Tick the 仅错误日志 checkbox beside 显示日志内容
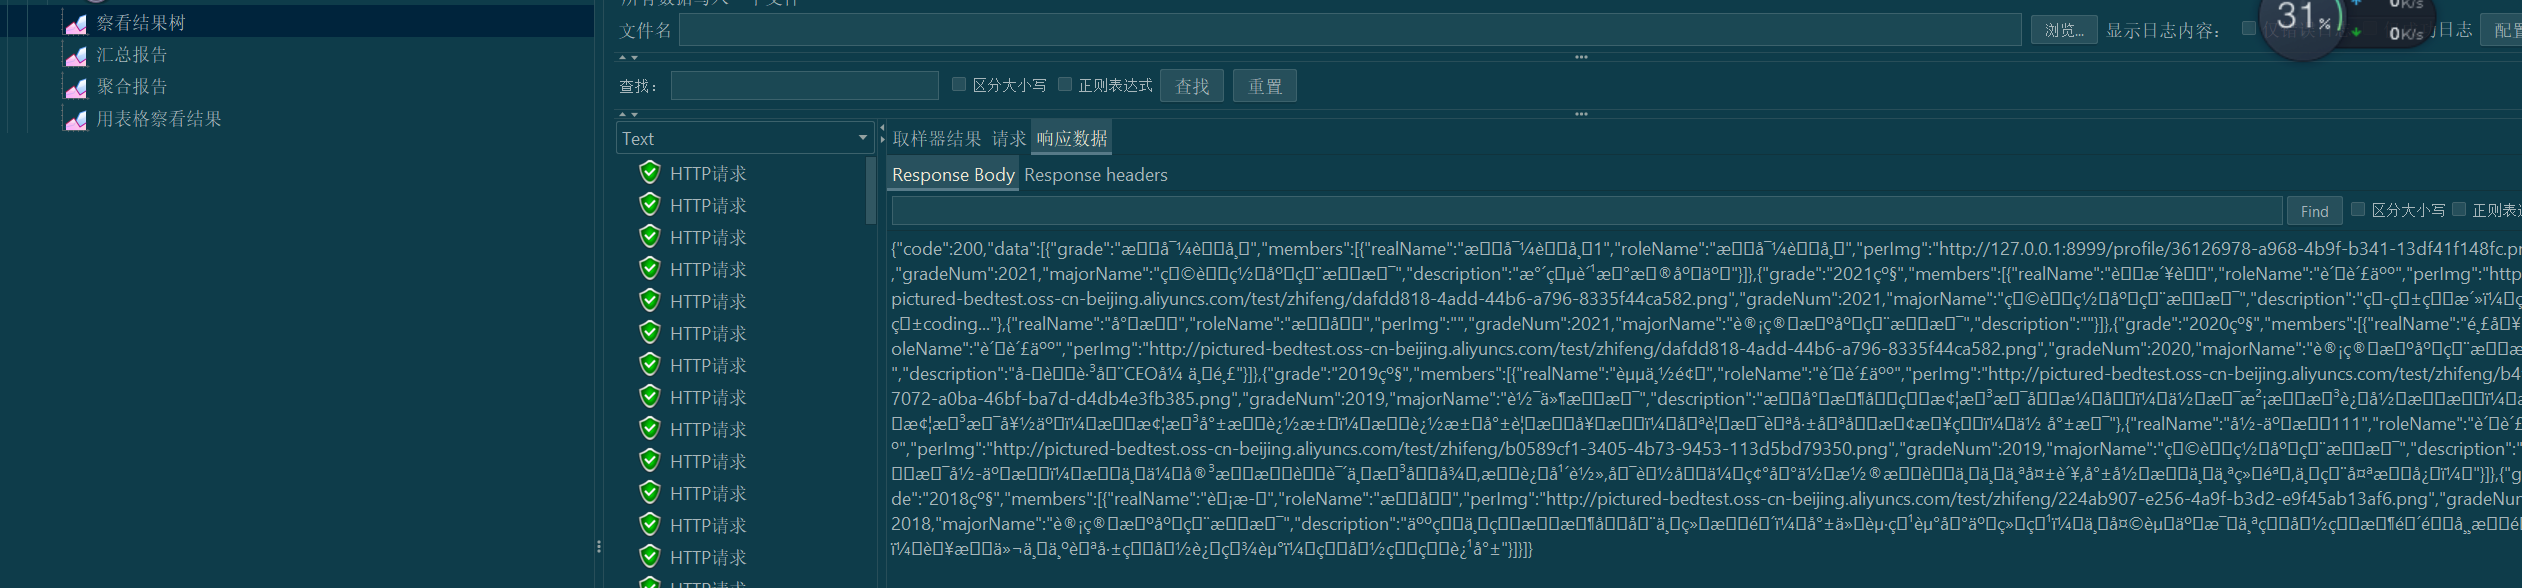This screenshot has height=588, width=2522. [x=2249, y=28]
